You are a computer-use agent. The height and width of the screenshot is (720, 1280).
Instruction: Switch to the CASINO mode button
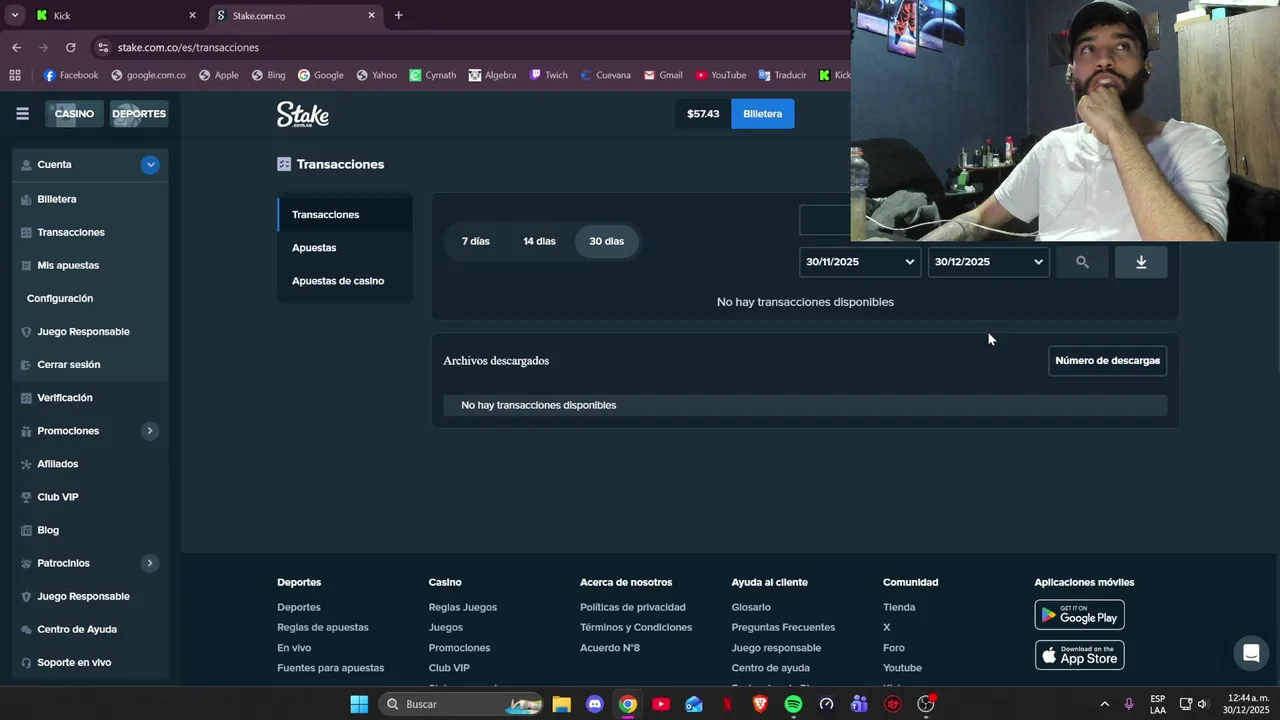(x=74, y=114)
